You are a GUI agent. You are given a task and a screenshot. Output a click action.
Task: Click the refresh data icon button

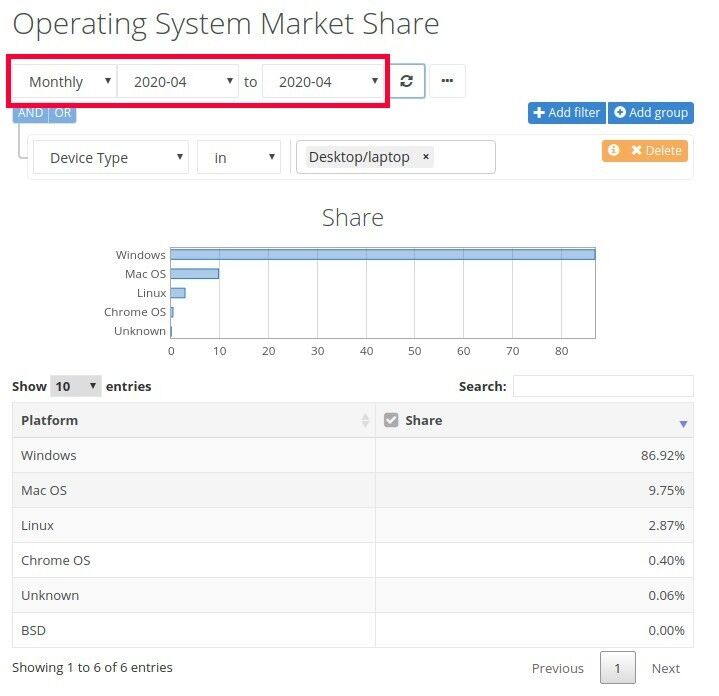coord(406,81)
